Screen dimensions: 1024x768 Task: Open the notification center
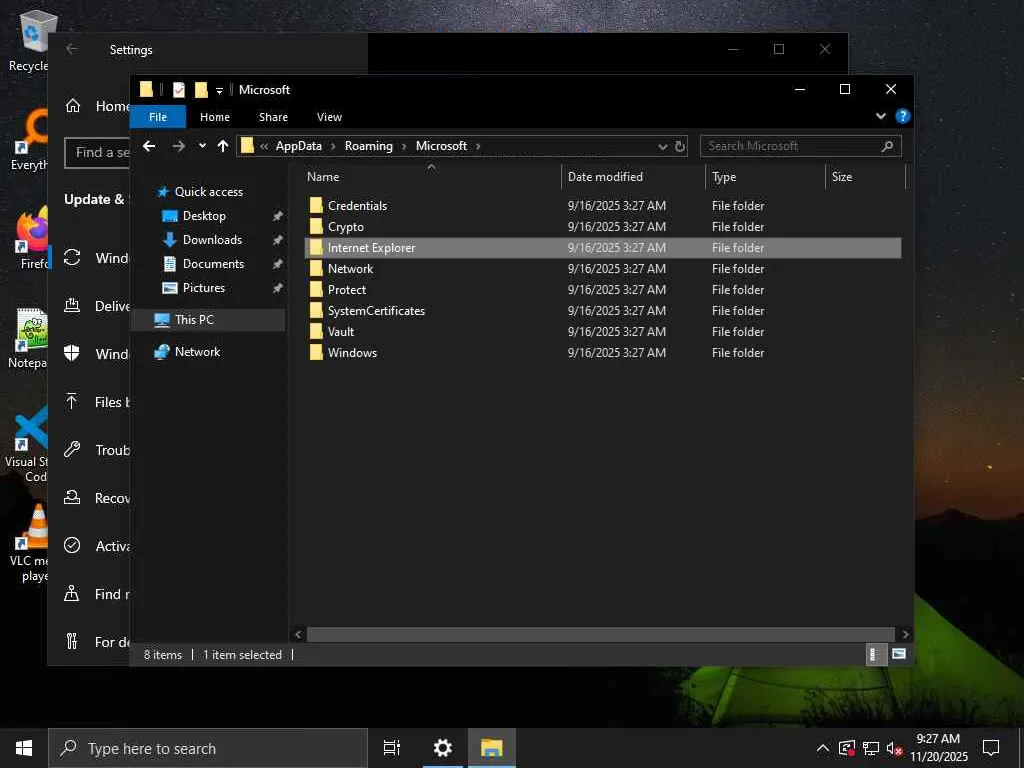[x=991, y=748]
